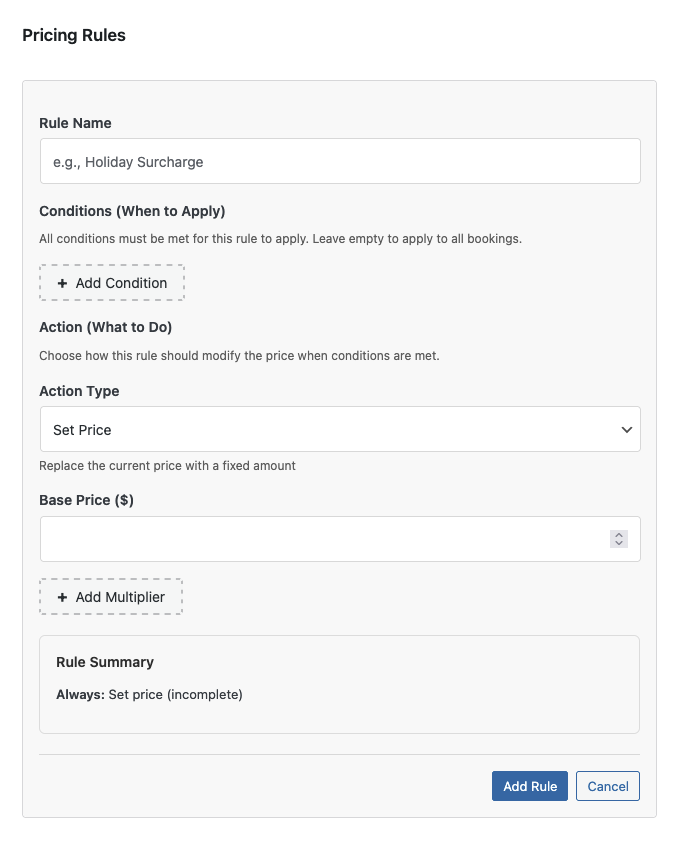Increase Base Price with the up stepper arrow

click(619, 535)
